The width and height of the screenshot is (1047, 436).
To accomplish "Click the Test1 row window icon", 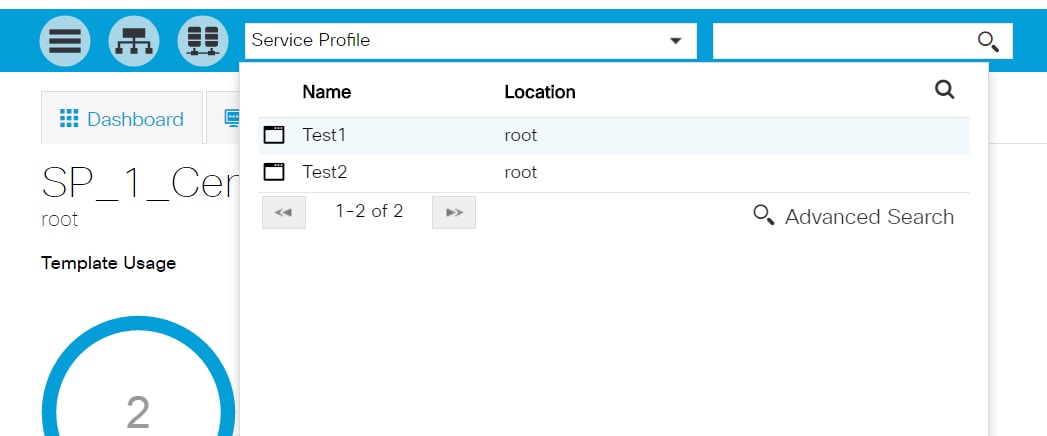I will (x=274, y=135).
